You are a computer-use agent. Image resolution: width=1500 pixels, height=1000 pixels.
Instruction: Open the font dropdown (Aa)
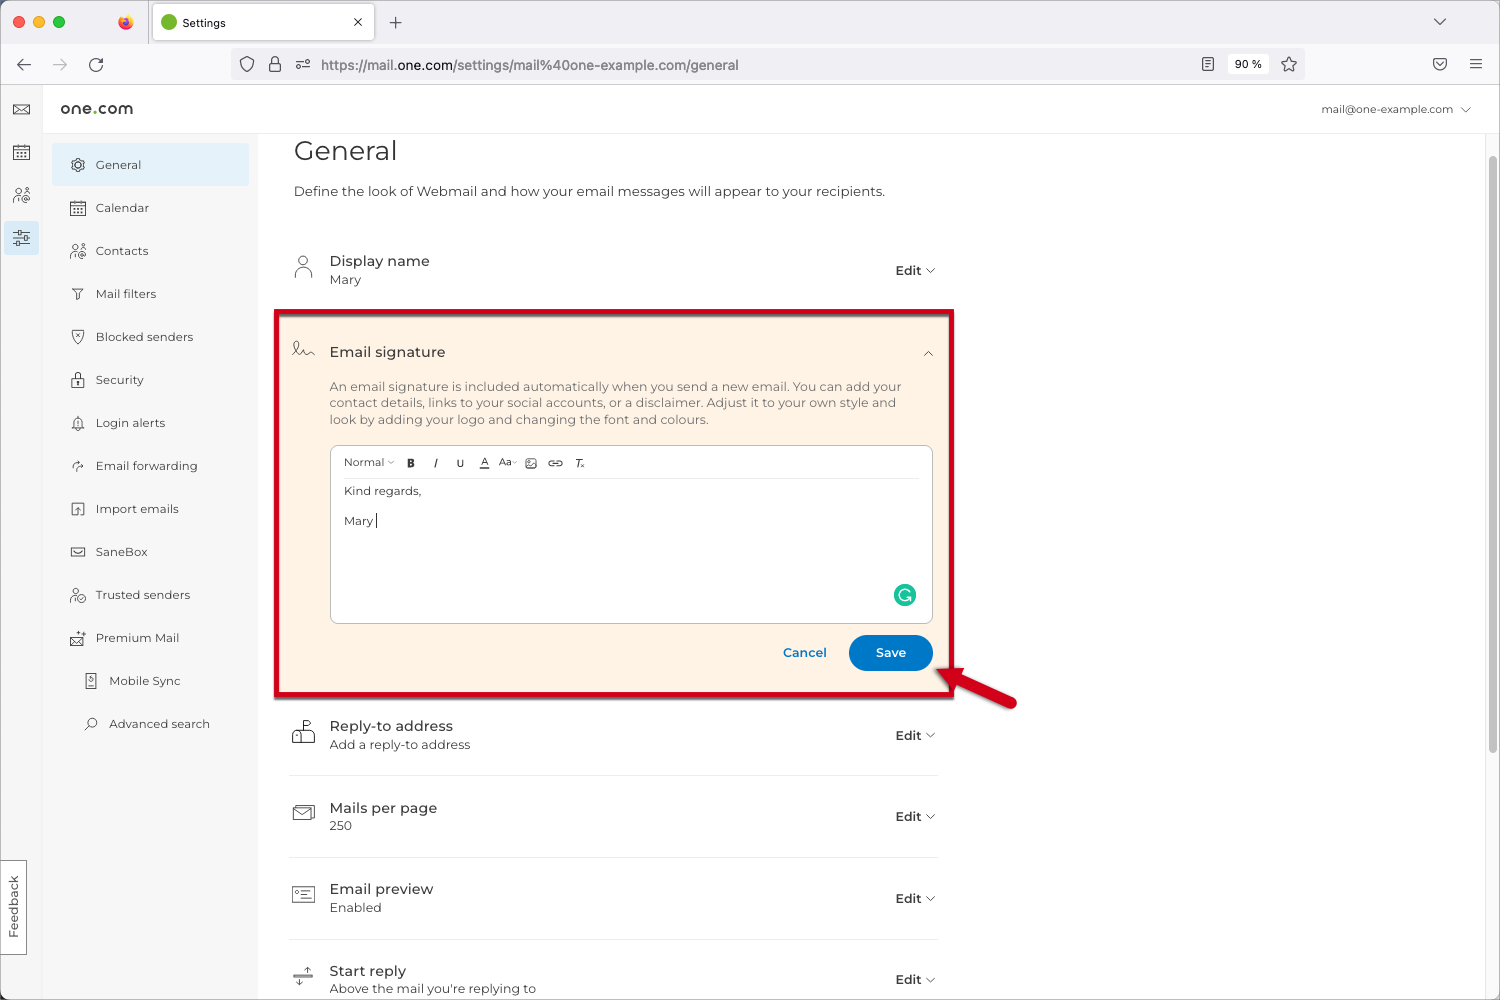click(507, 462)
